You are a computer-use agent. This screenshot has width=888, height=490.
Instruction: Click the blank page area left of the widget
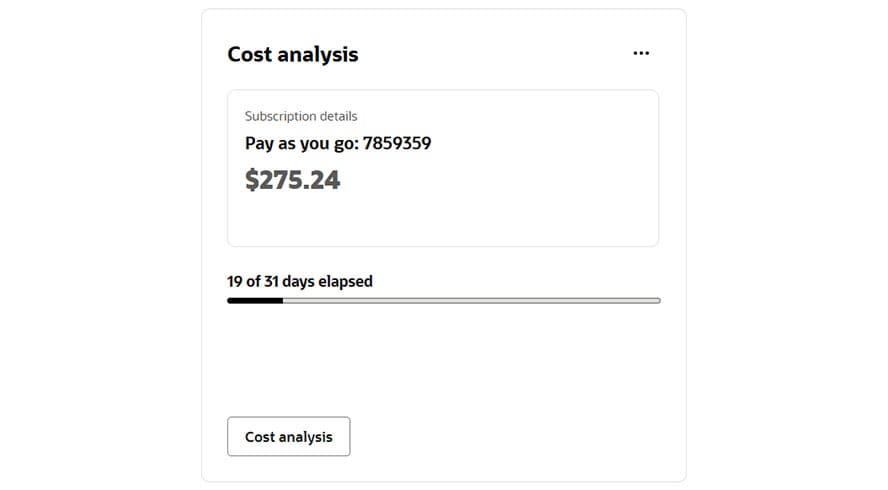(100, 245)
